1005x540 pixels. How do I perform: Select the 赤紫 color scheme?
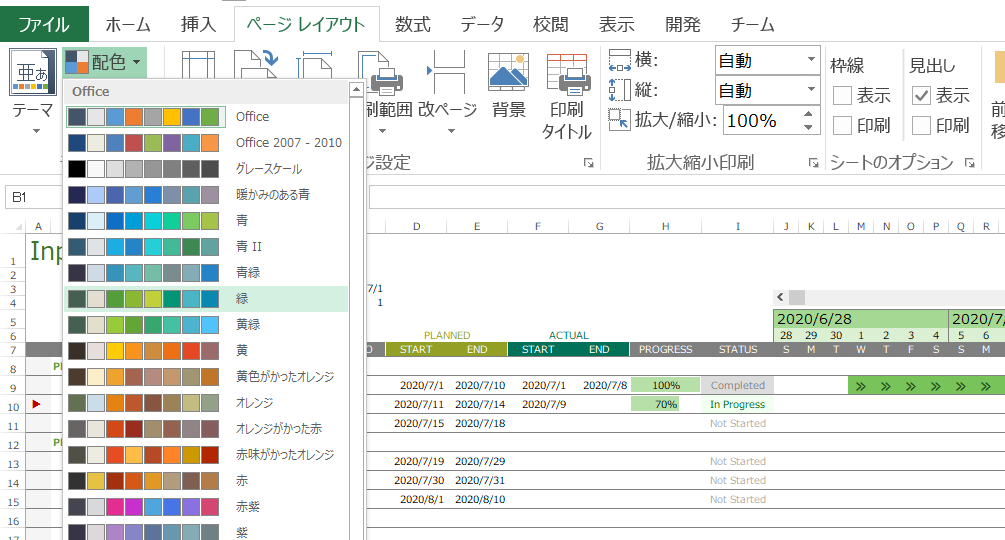pos(206,507)
